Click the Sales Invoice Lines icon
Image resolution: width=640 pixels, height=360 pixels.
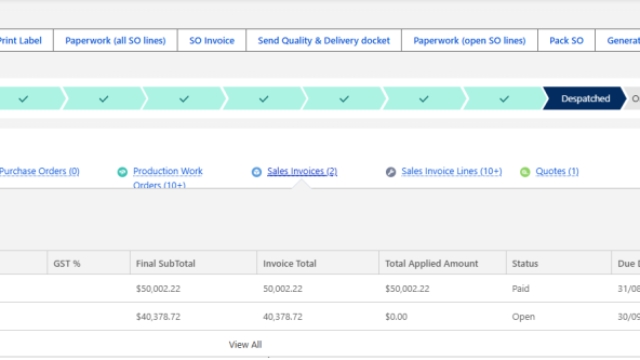coord(391,172)
